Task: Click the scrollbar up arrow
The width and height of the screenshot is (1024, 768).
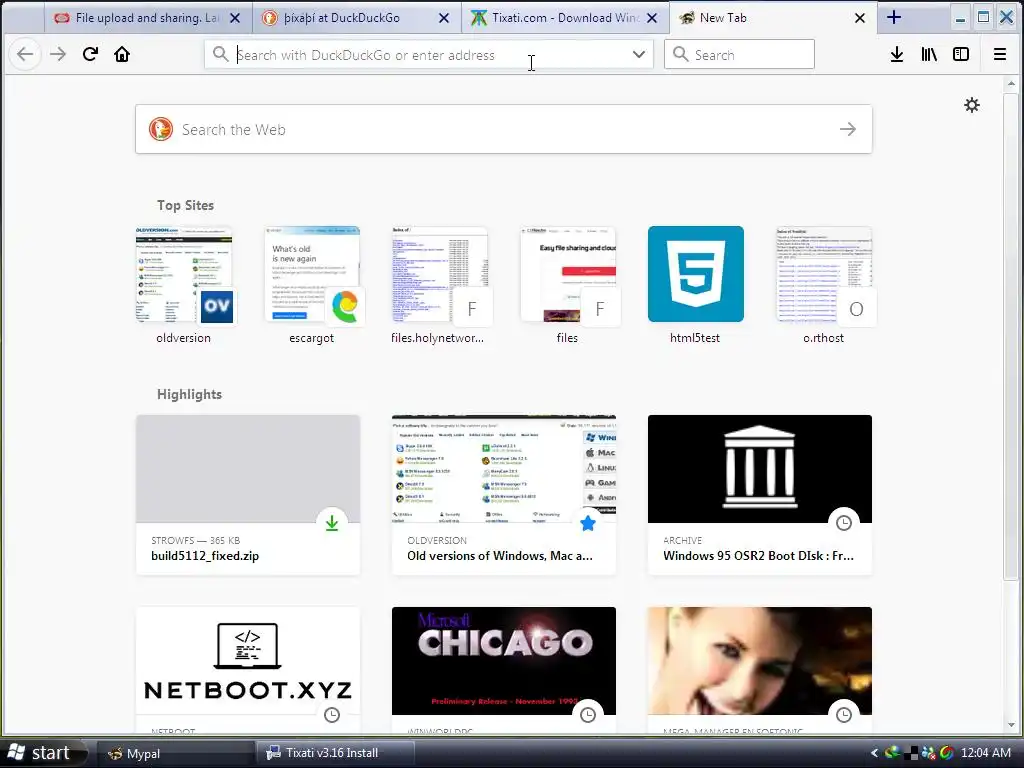Action: 1011,84
